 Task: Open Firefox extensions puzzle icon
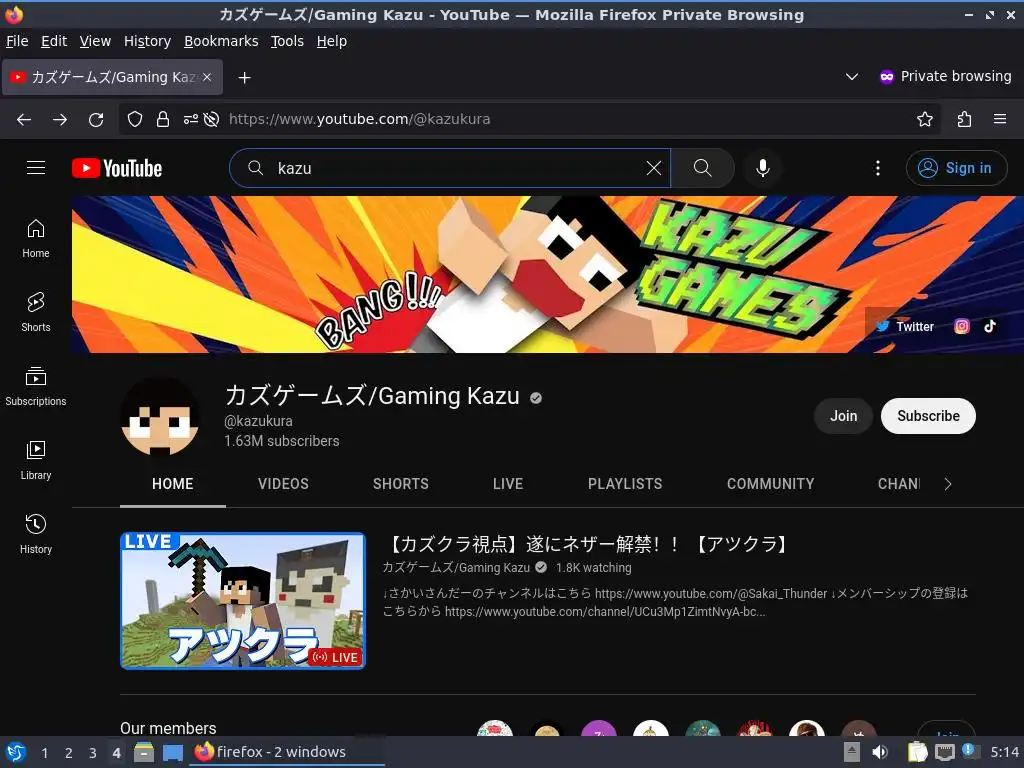964,119
